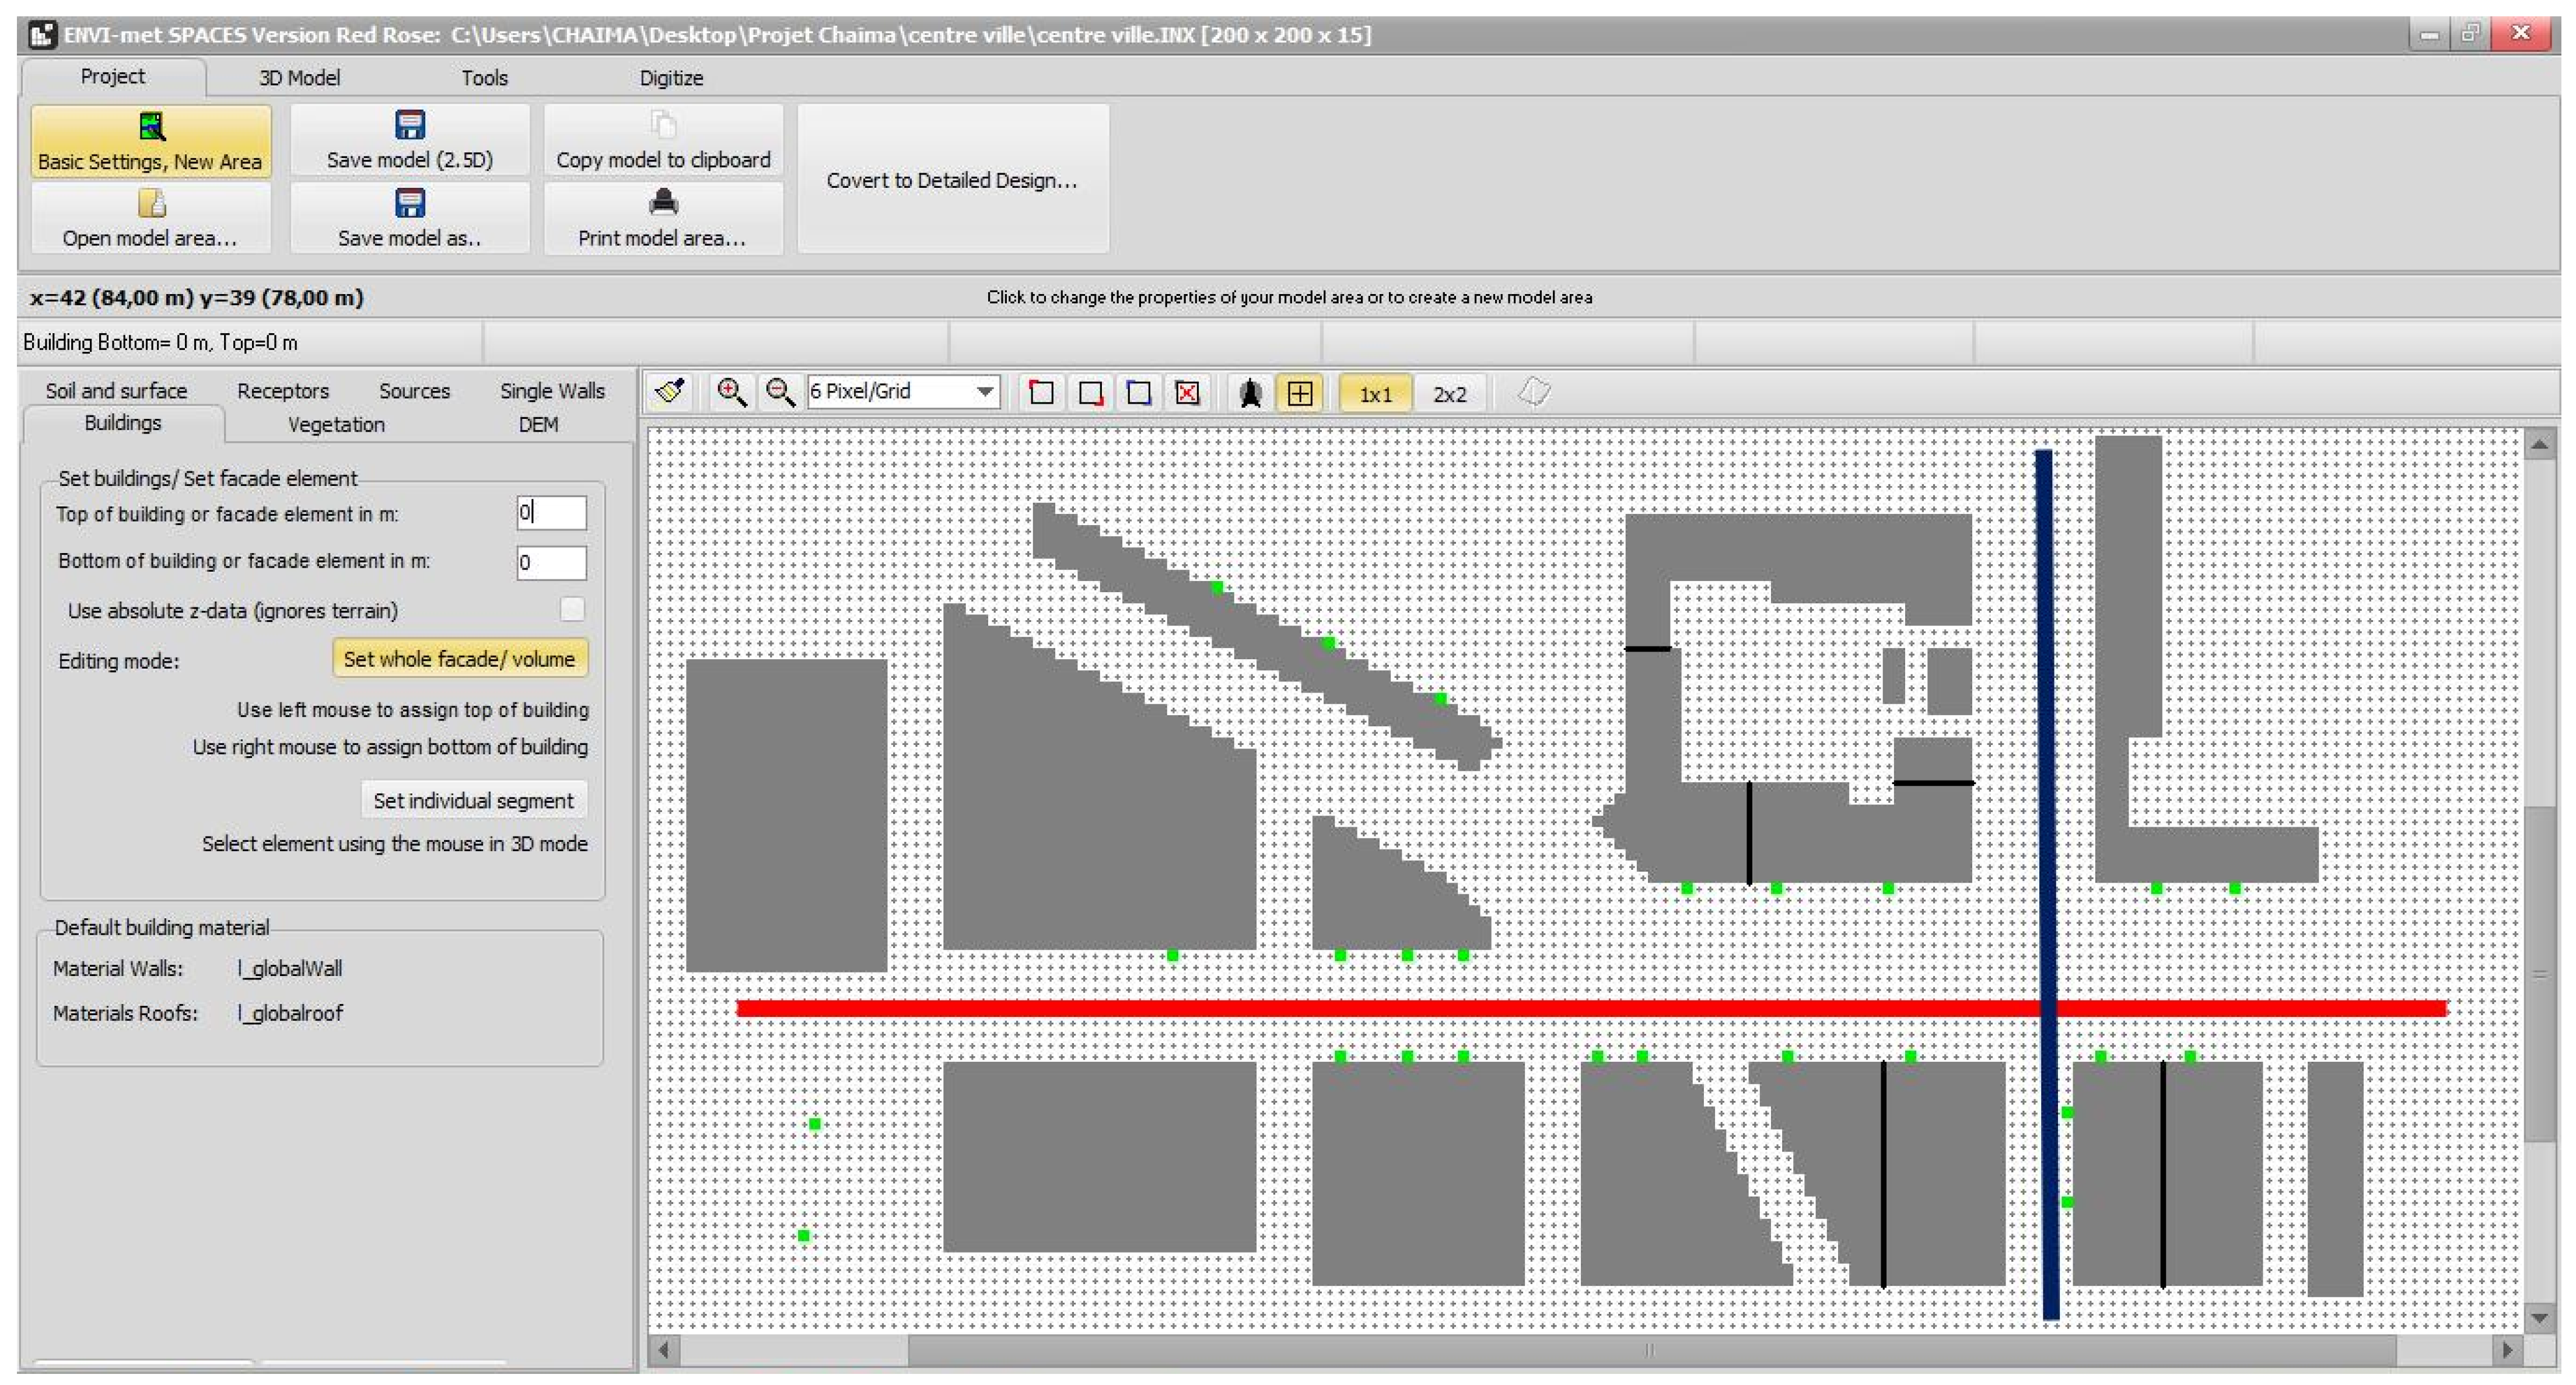Select the 1x1 brush size toggle
2576x1385 pixels.
coord(1375,394)
